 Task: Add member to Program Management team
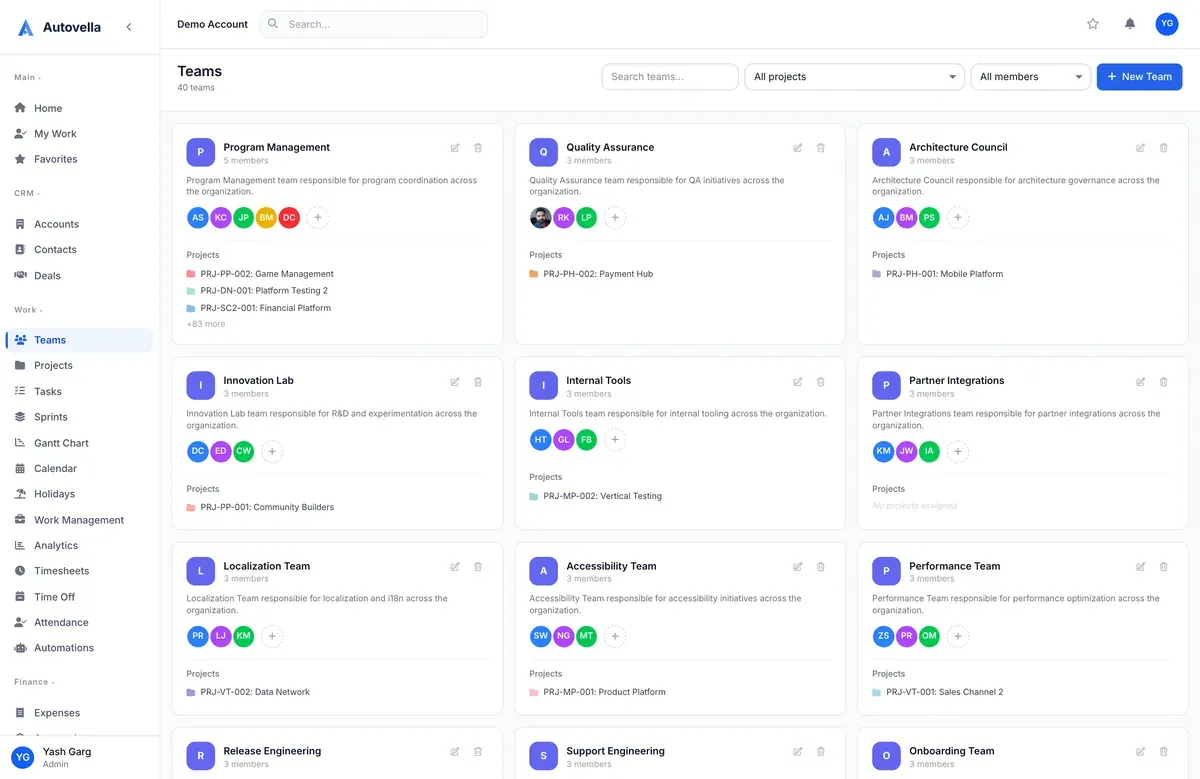(318, 217)
